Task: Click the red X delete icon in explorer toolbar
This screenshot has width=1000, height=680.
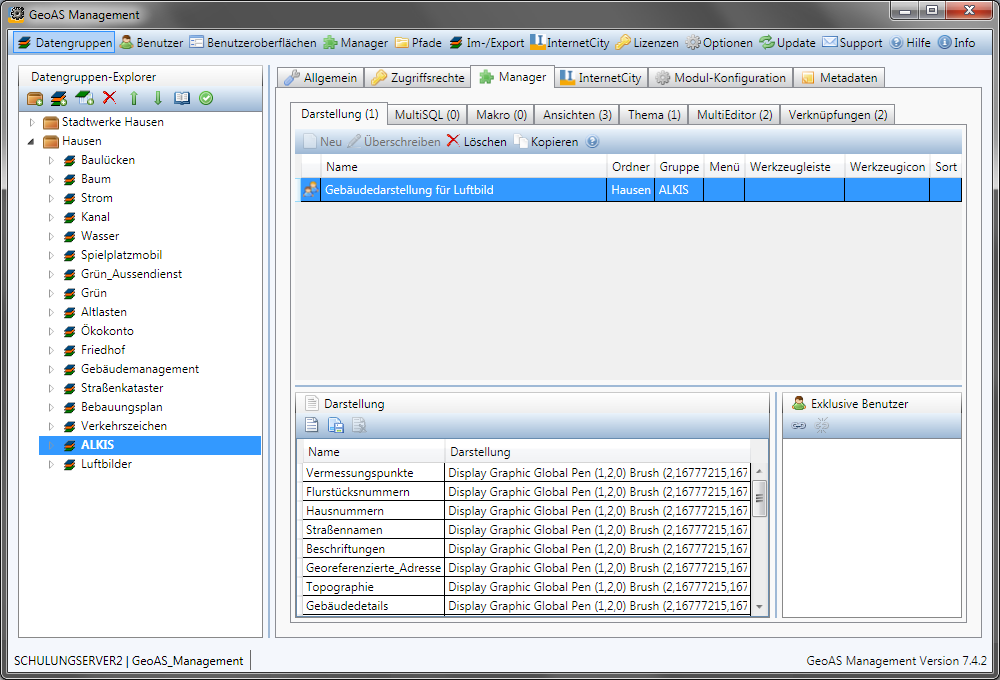Action: pyautogui.click(x=109, y=98)
